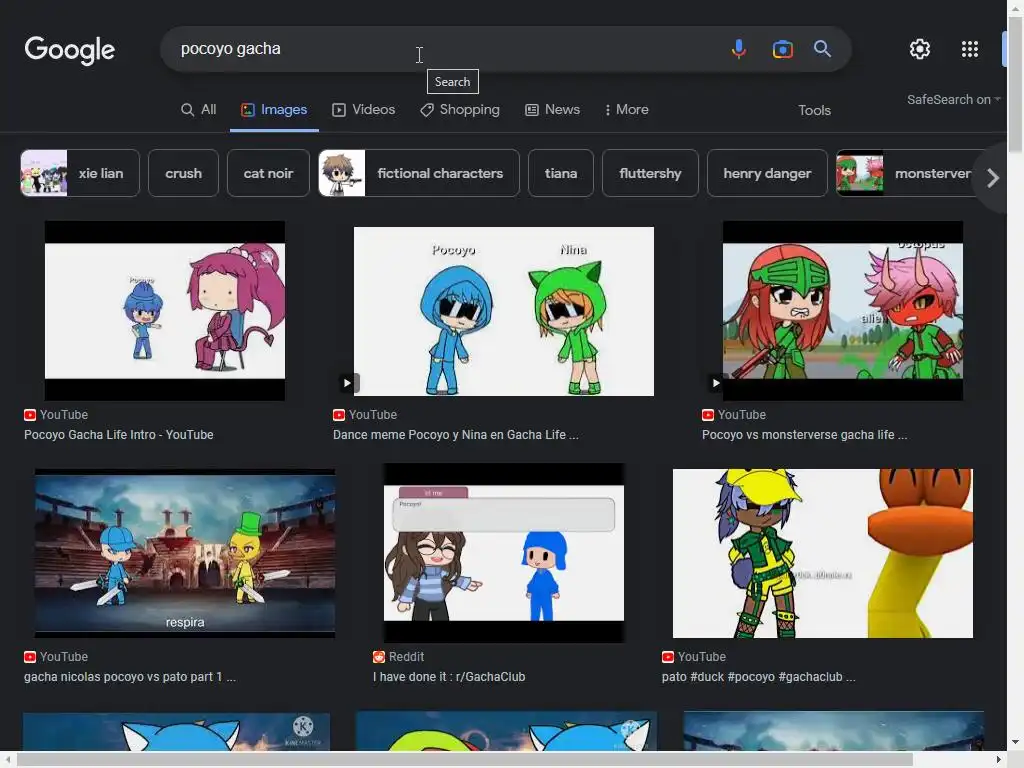The height and width of the screenshot is (768, 1024).
Task: Open the Shopping tab
Action: (460, 110)
